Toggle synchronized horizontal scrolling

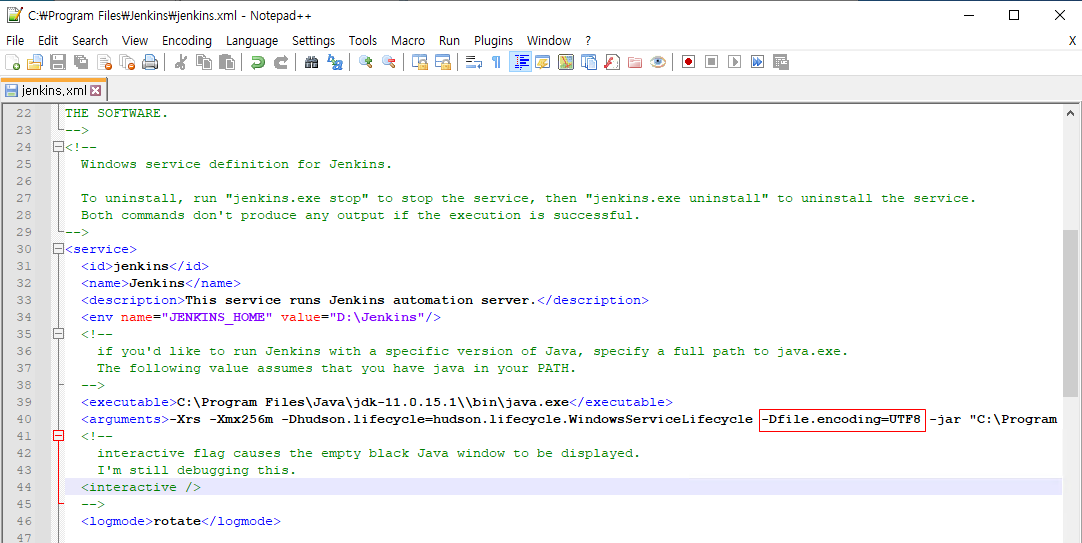click(442, 62)
